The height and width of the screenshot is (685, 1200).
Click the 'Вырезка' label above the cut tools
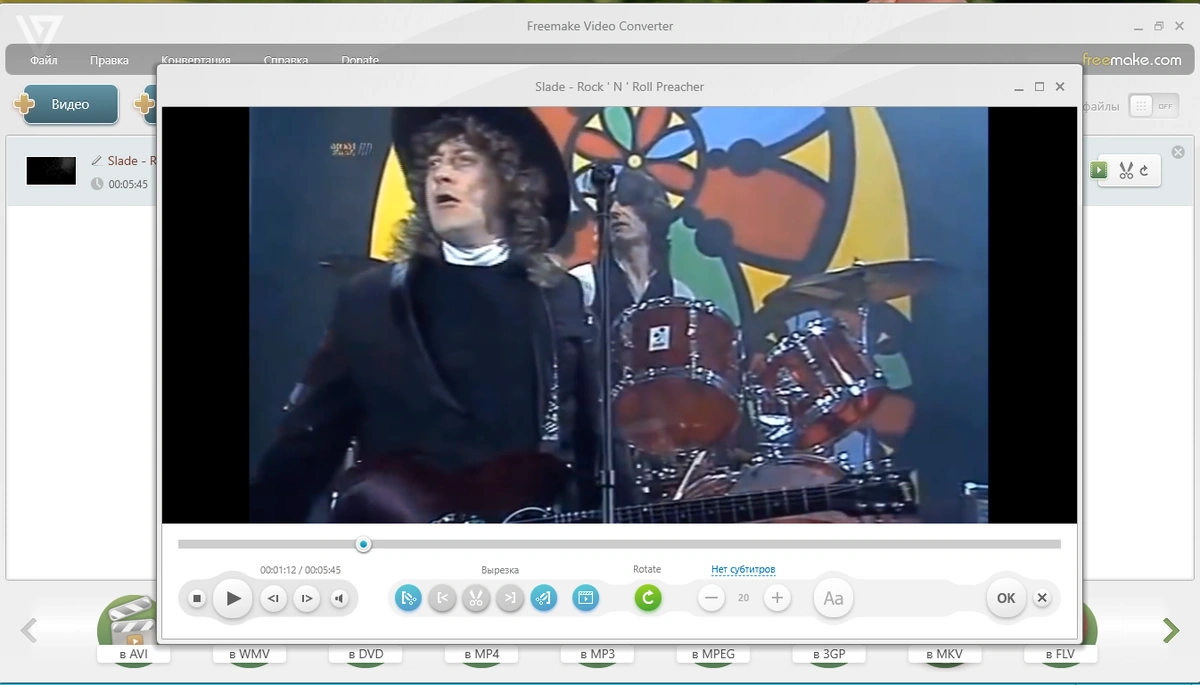[x=500, y=570]
